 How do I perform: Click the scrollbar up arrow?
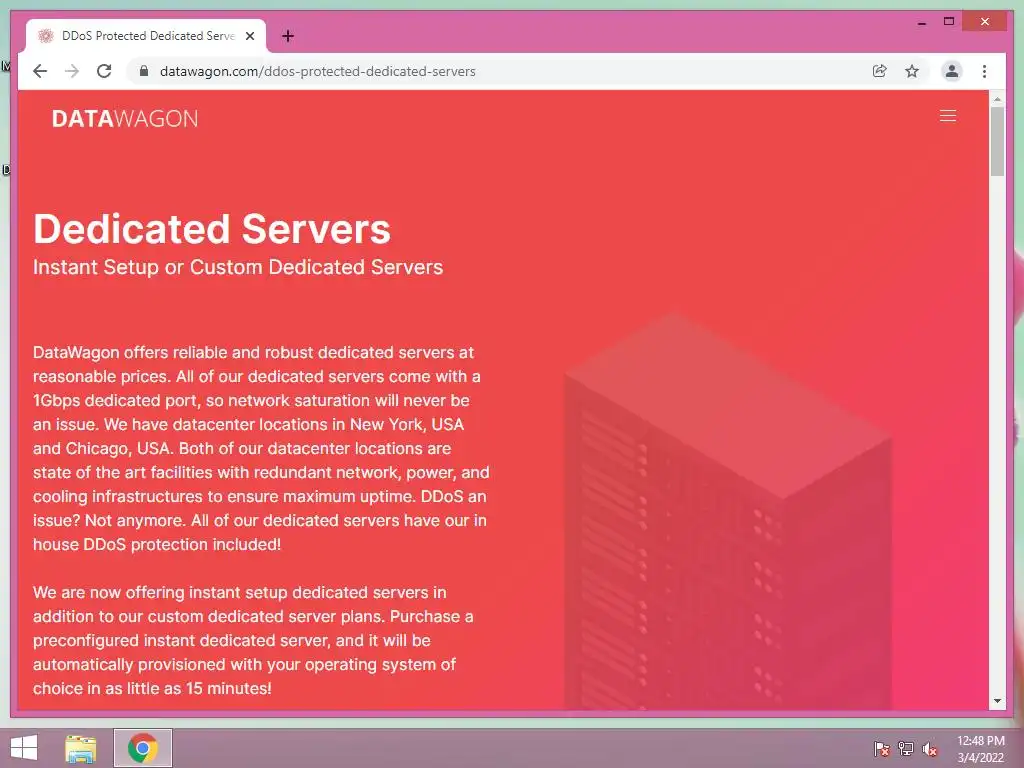click(997, 99)
